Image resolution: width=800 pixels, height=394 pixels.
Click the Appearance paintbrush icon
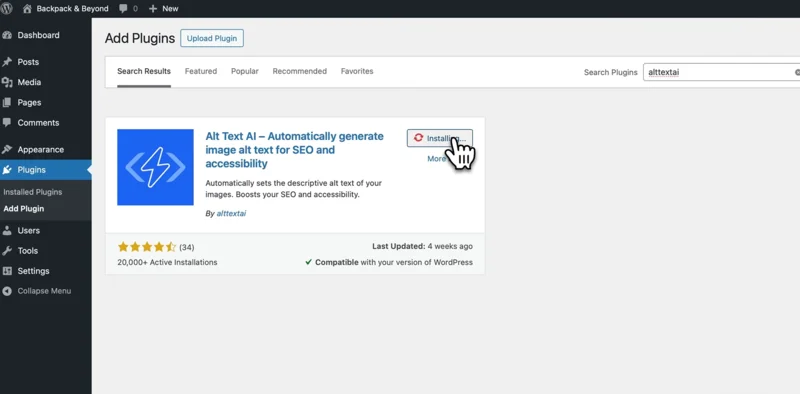tap(7, 150)
